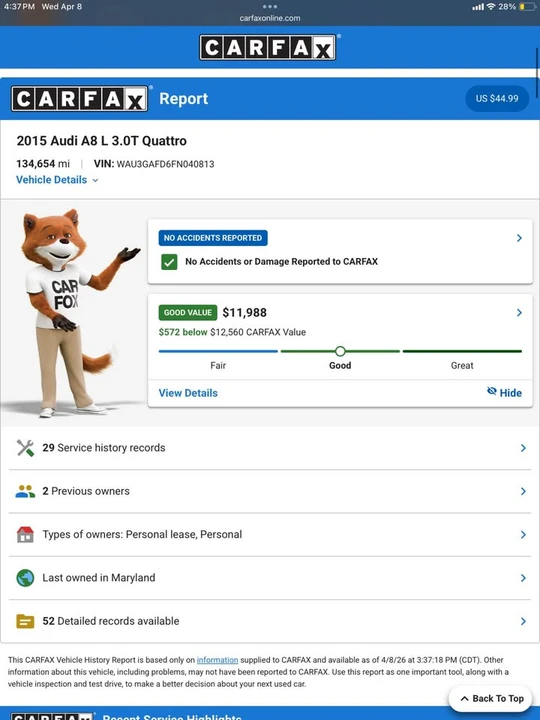This screenshot has height=720, width=540.
Task: Click the CARFAX logo in top banner
Action: point(268,47)
